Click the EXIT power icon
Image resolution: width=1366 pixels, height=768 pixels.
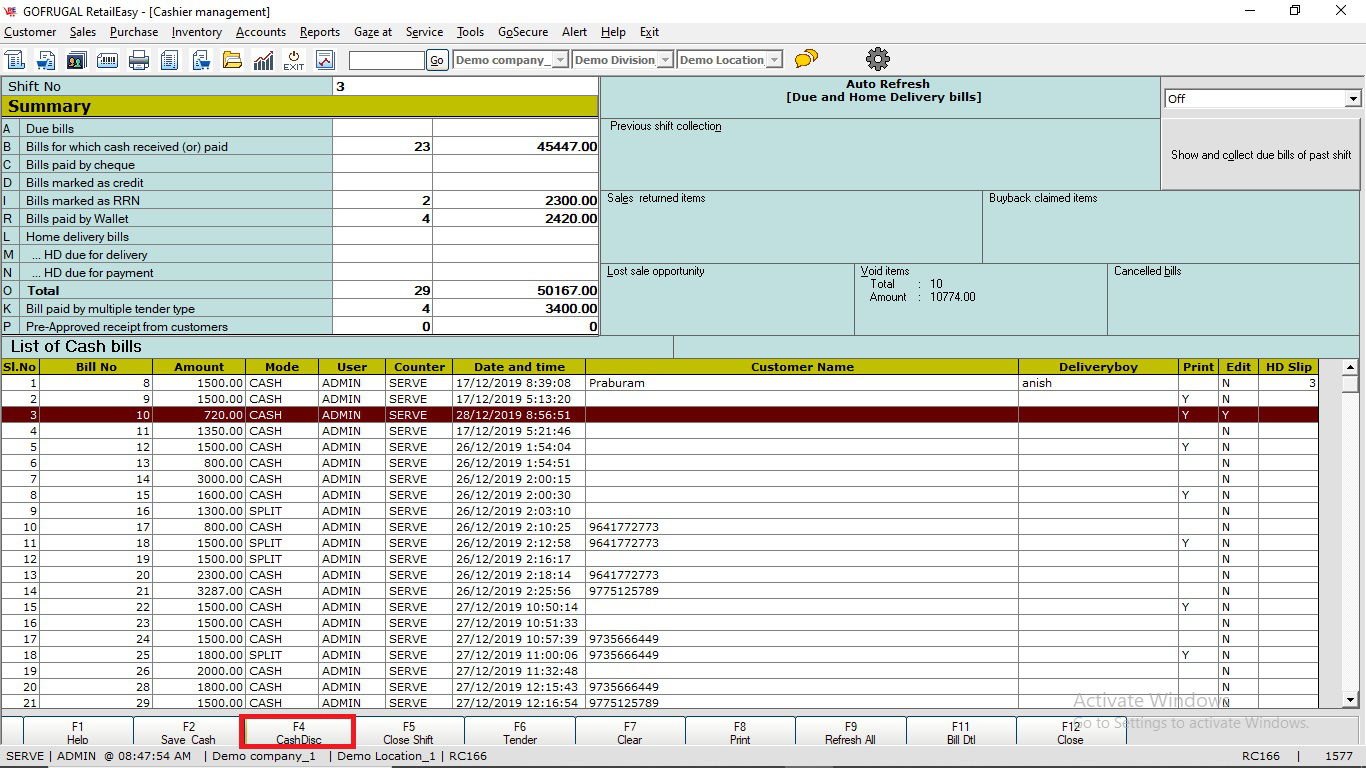click(293, 60)
